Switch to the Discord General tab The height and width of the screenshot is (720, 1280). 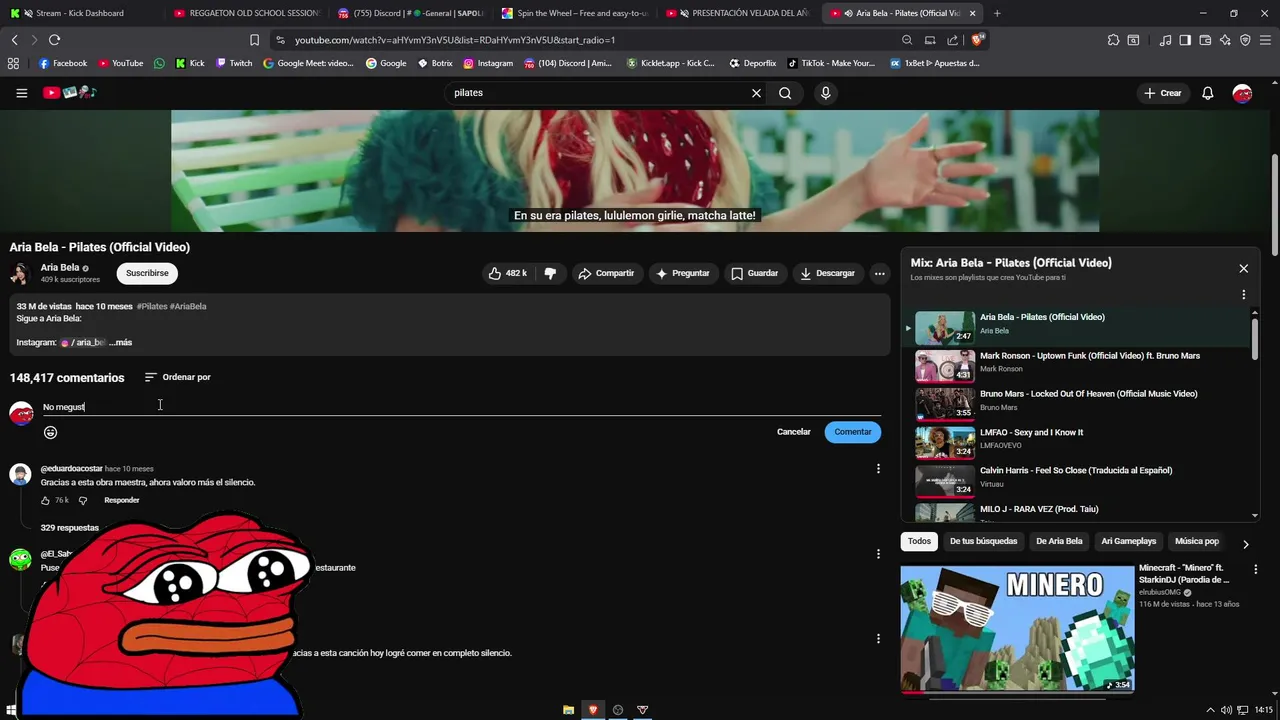pyautogui.click(x=410, y=13)
